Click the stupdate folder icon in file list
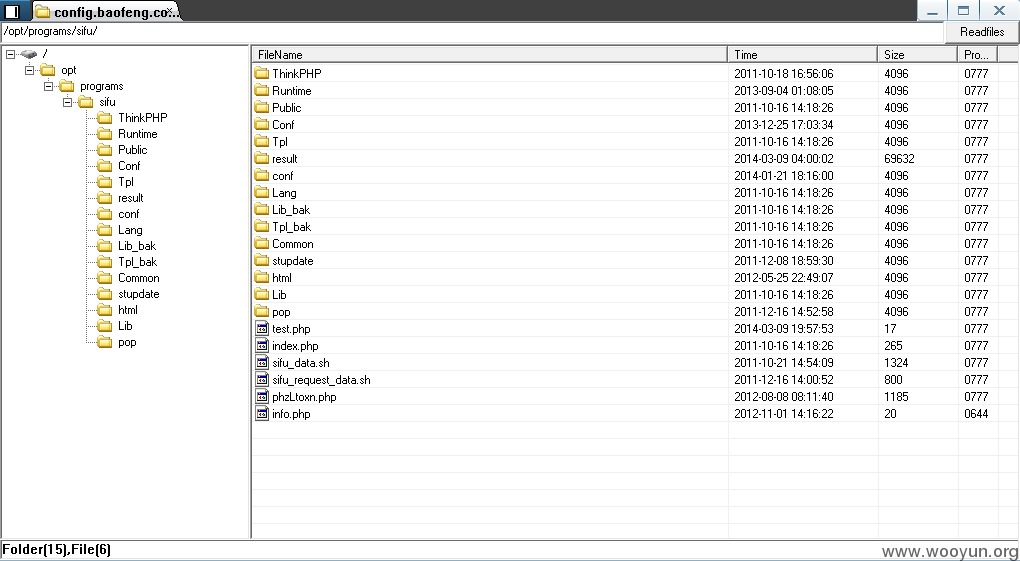The height and width of the screenshot is (561, 1020). point(262,260)
